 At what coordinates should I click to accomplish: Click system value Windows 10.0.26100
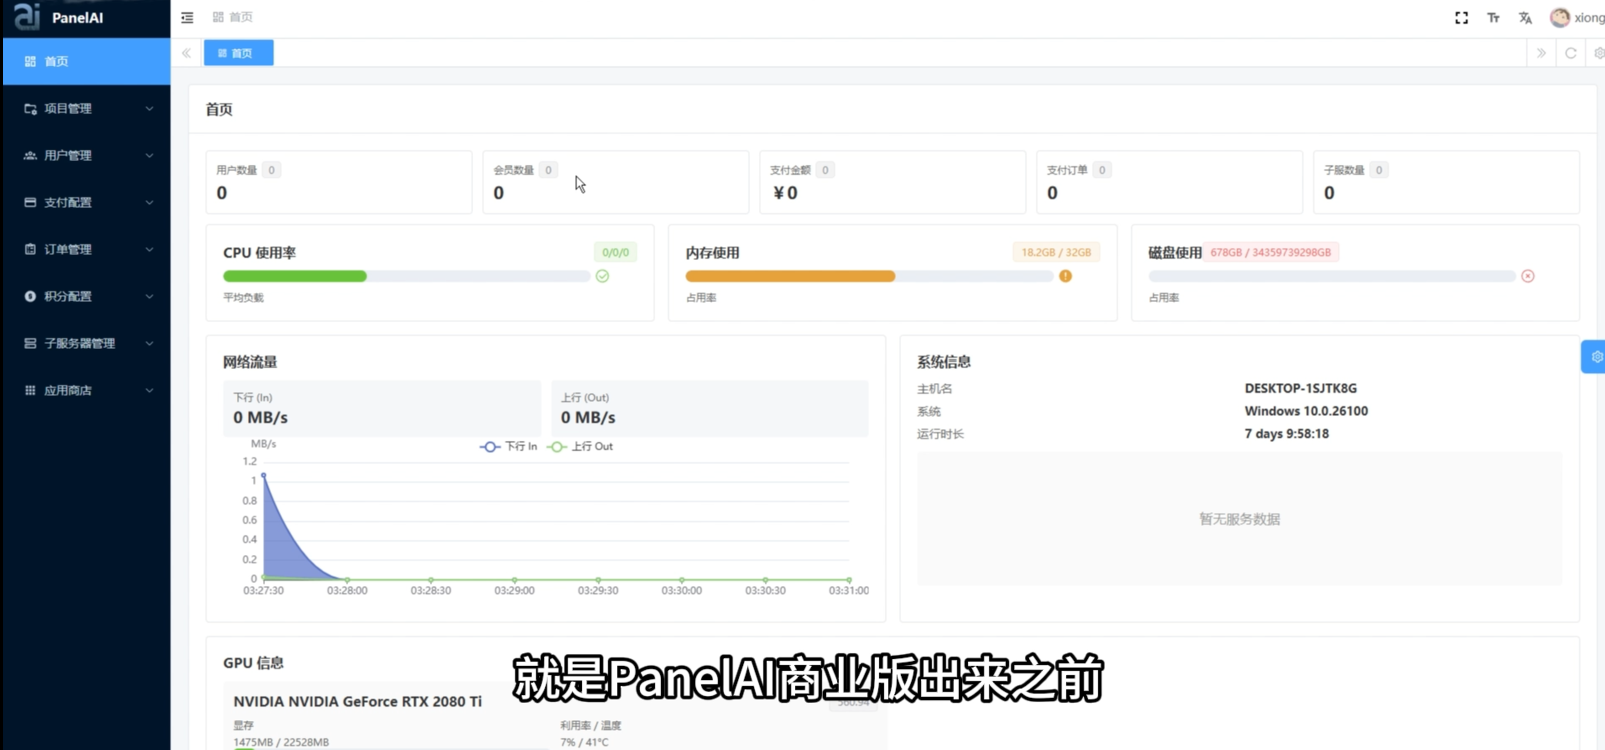pyautogui.click(x=1306, y=411)
